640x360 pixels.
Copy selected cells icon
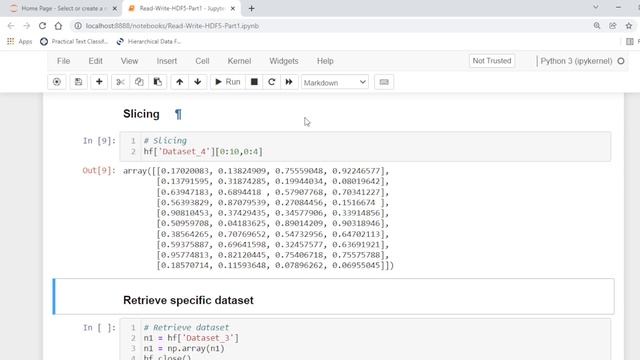tap(139, 82)
